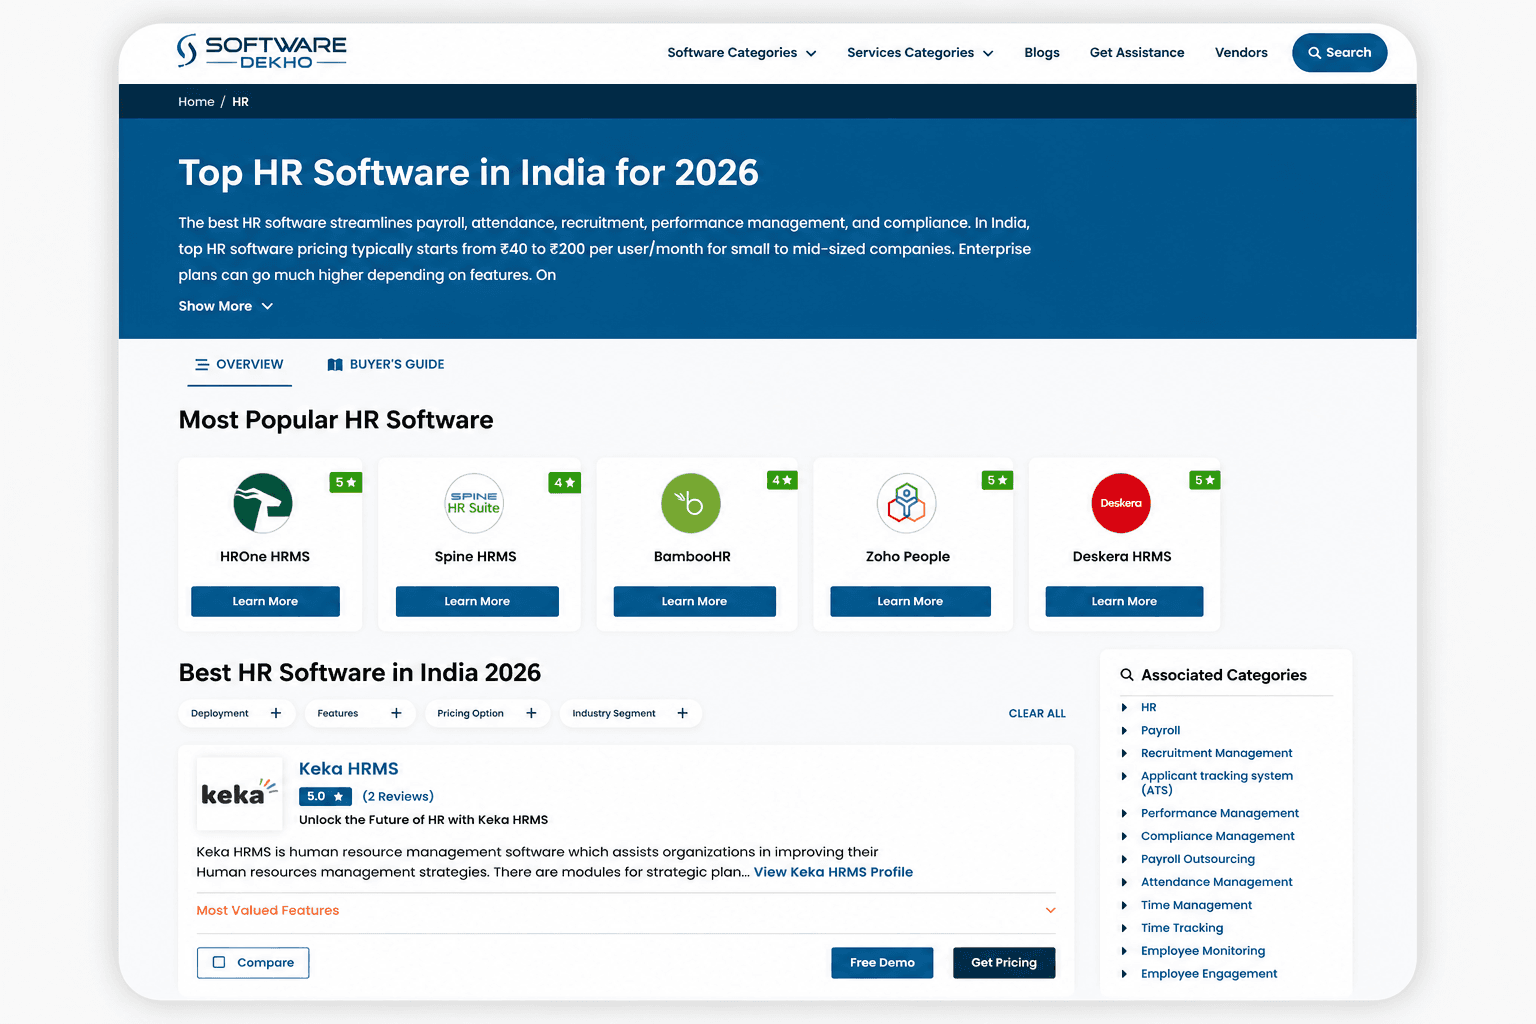Screen dimensions: 1536x1024
Task: Click the Zoho People logo
Action: point(907,503)
